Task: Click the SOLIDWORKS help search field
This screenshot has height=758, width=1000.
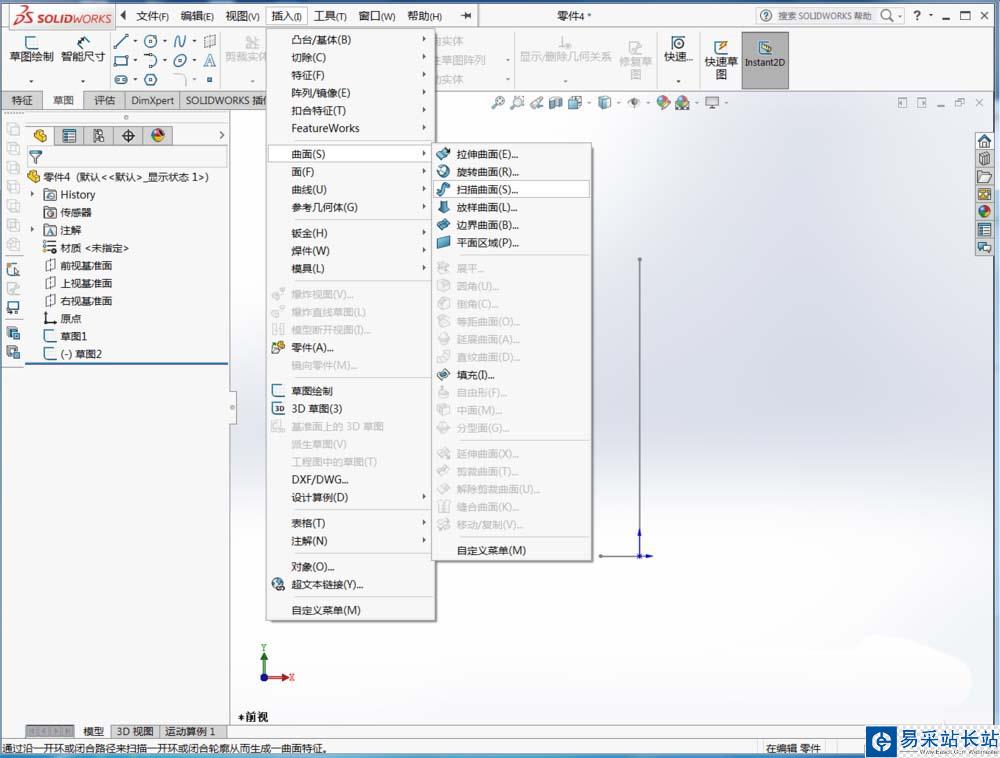Action: pyautogui.click(x=823, y=16)
